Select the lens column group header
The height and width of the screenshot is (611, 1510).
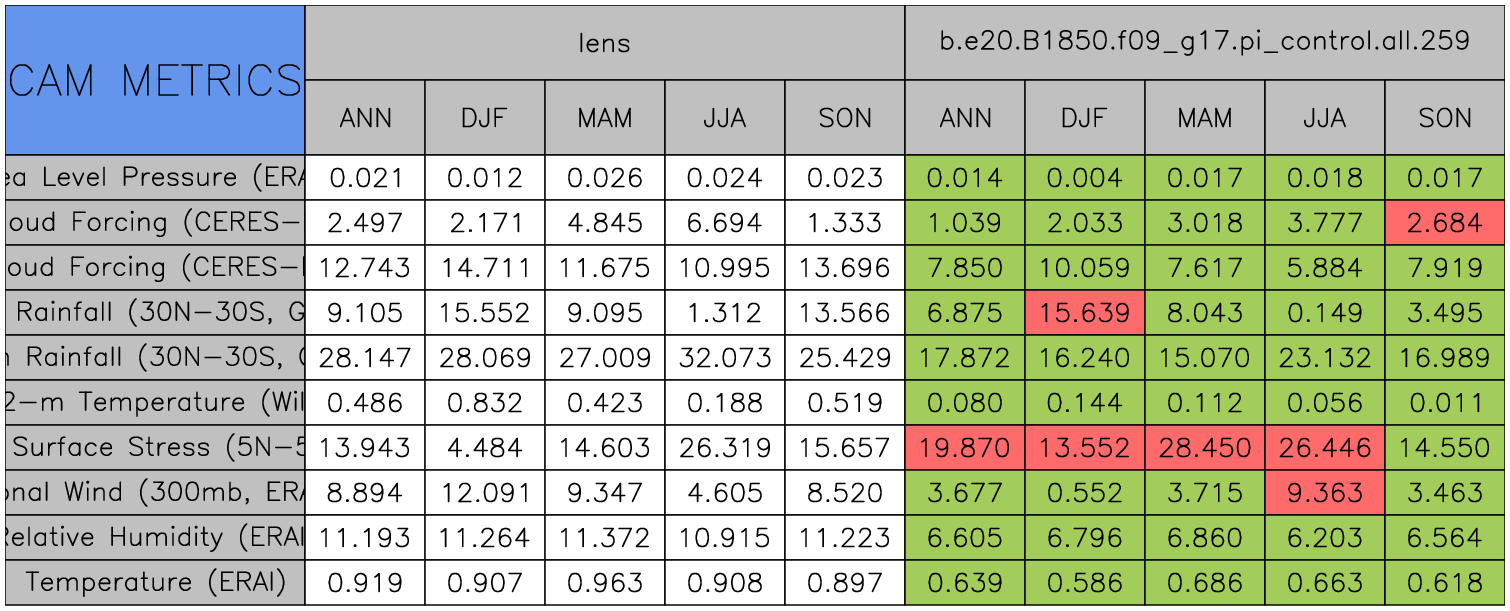coord(604,42)
